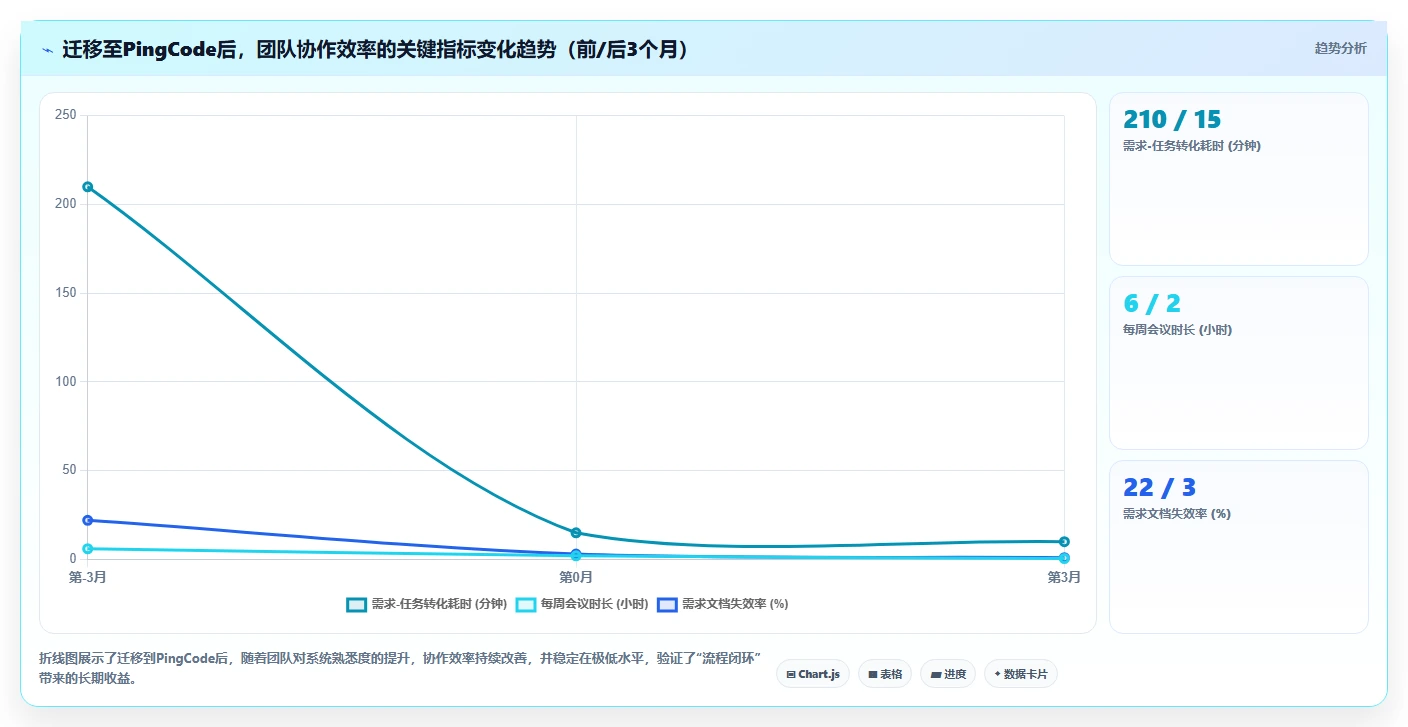Click the blue 22 data point at 第-3月
This screenshot has width=1408, height=727.
point(88,520)
